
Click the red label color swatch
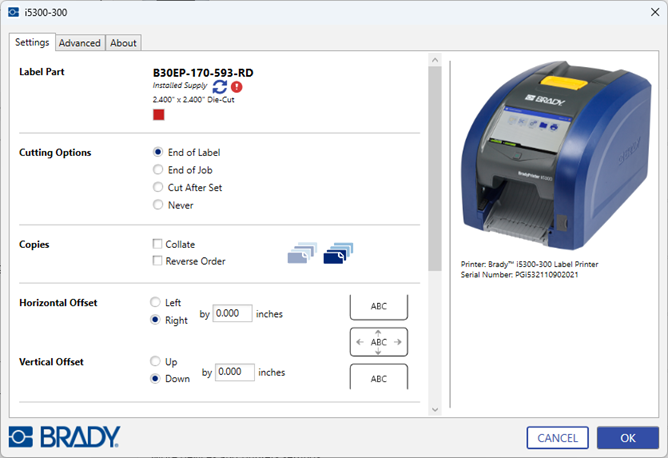coord(158,115)
